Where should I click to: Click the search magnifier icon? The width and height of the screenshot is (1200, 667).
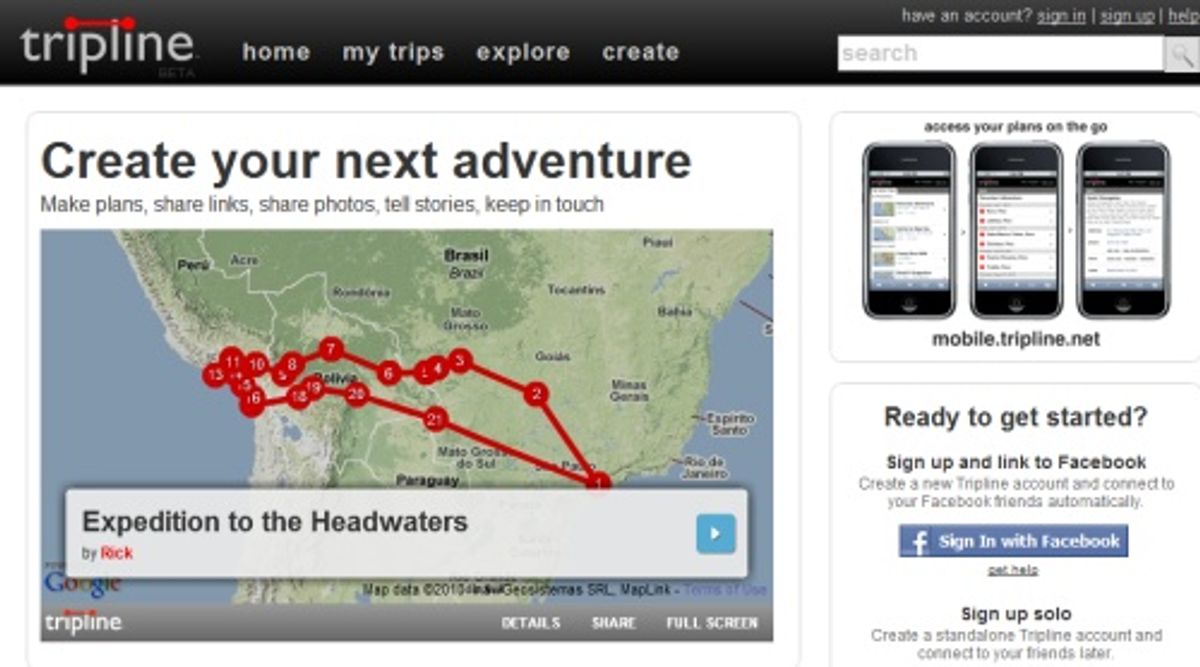coord(1182,54)
